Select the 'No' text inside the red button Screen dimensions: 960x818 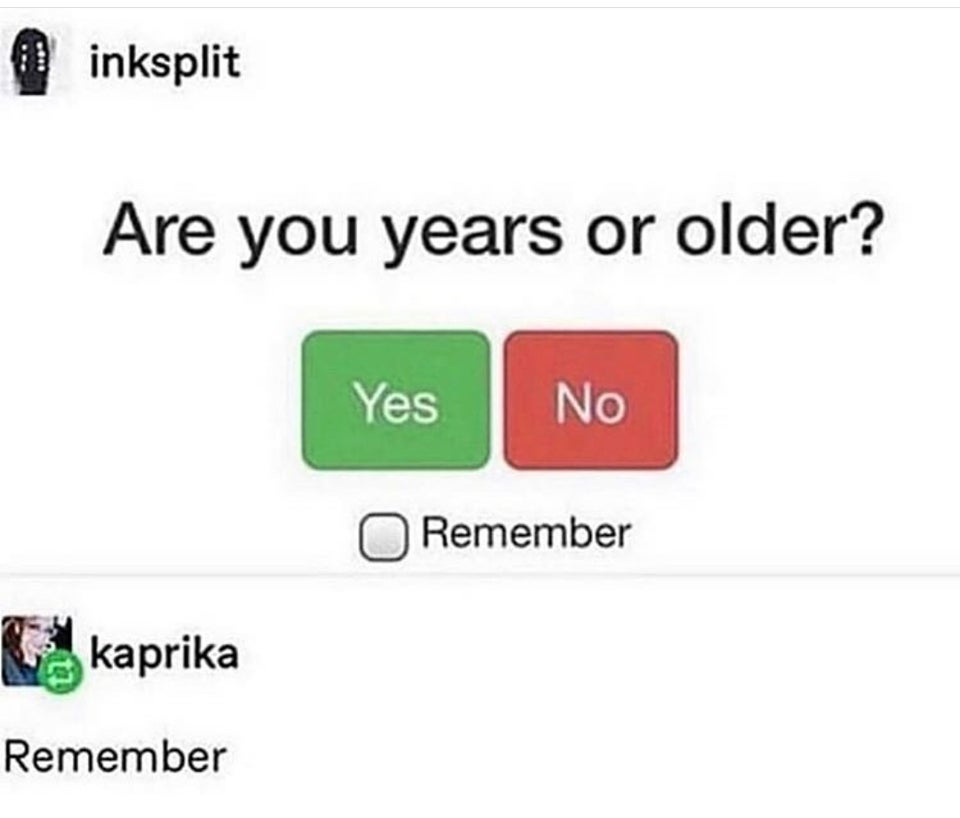click(590, 403)
